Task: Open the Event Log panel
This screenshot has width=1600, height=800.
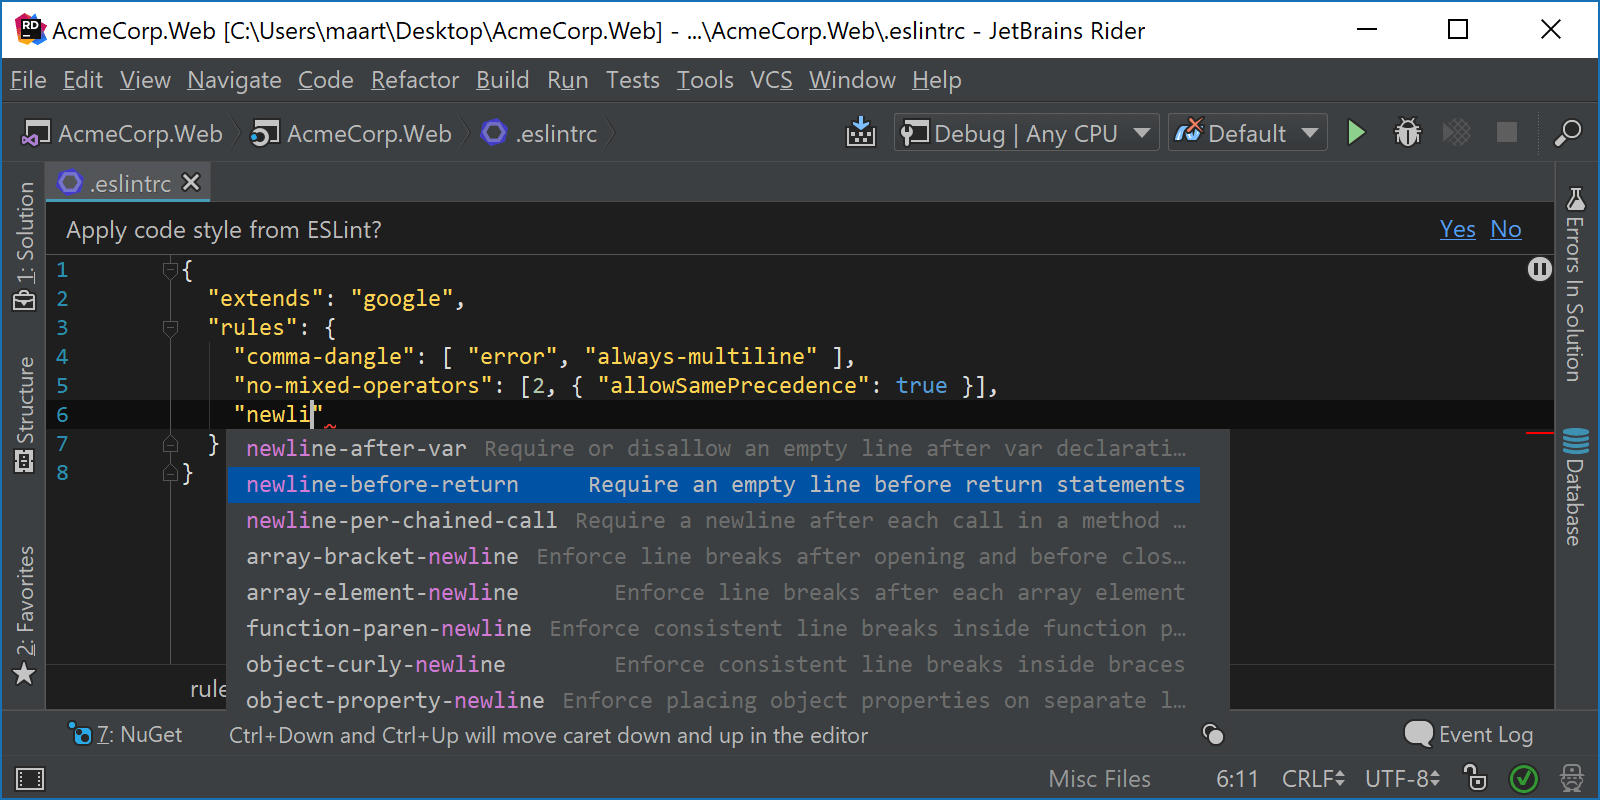Action: click(1468, 735)
